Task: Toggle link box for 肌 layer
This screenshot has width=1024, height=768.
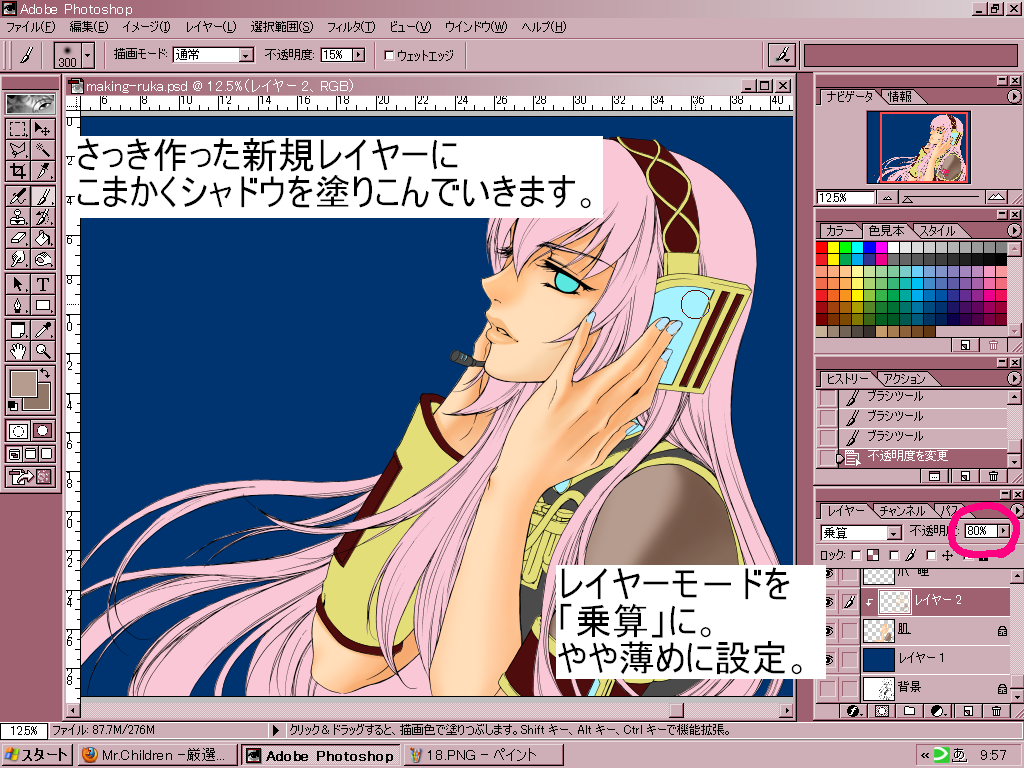Action: click(x=849, y=631)
